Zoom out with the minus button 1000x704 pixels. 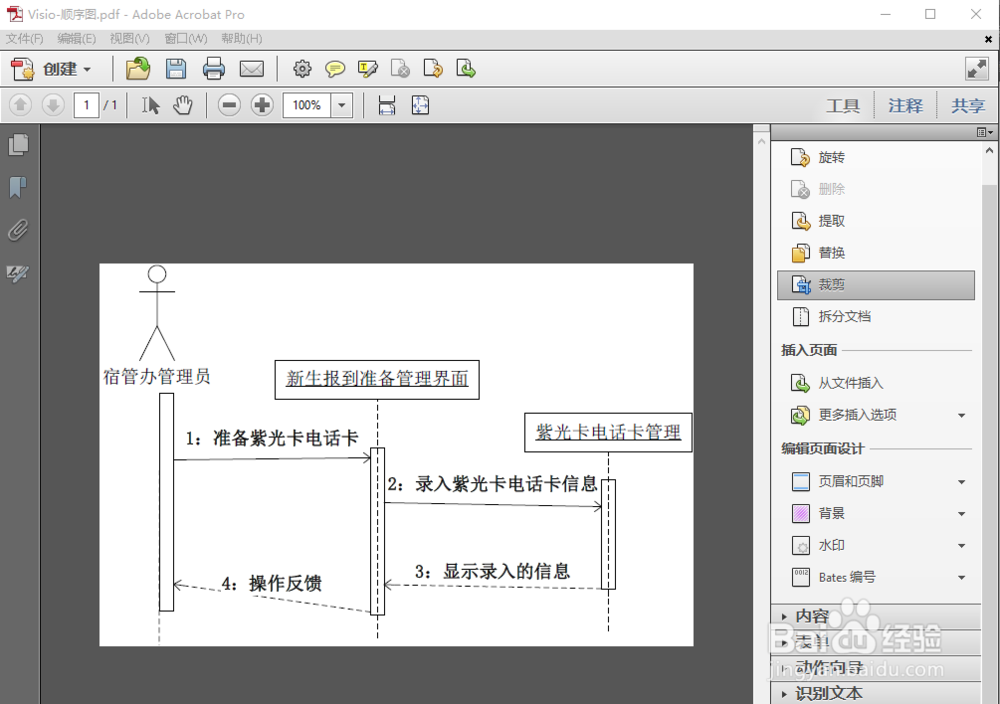coord(229,105)
